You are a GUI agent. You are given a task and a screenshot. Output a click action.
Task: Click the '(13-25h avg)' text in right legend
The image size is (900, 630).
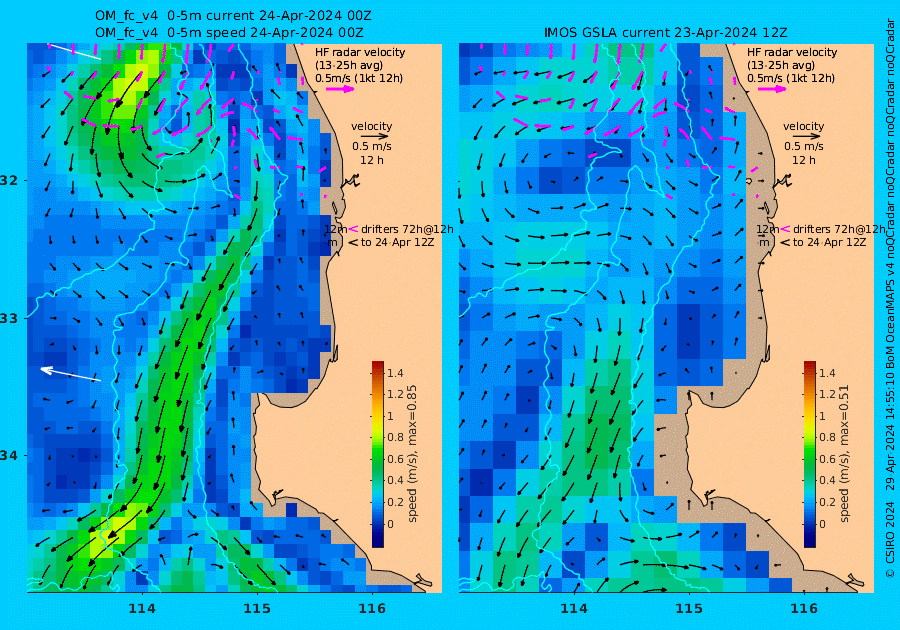(x=781, y=65)
